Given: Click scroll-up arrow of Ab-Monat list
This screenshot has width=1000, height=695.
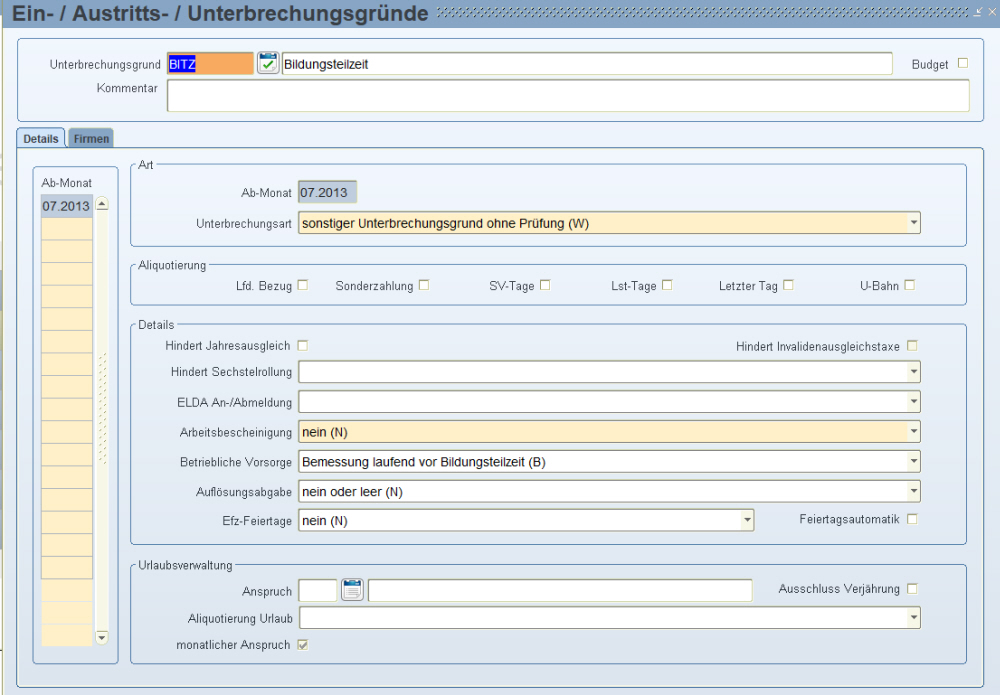Looking at the screenshot, I should click(102, 205).
